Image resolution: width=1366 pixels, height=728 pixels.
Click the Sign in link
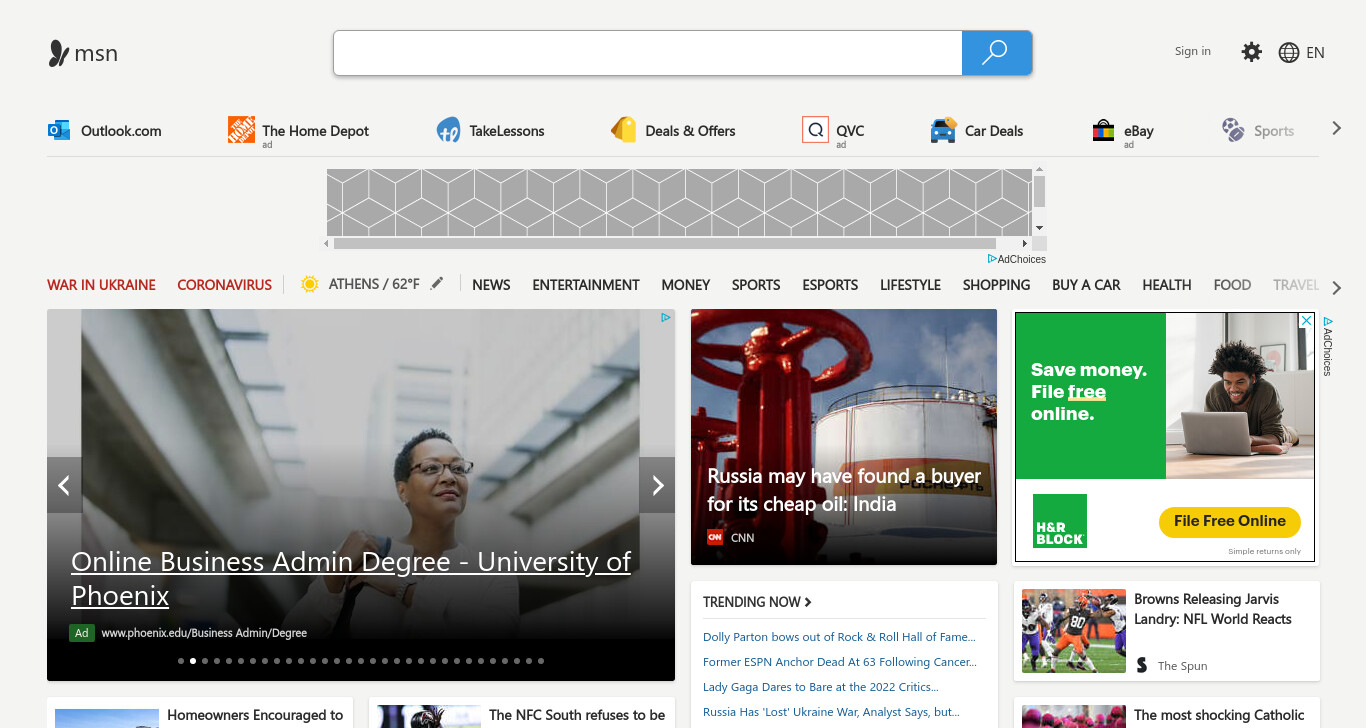tap(1193, 51)
